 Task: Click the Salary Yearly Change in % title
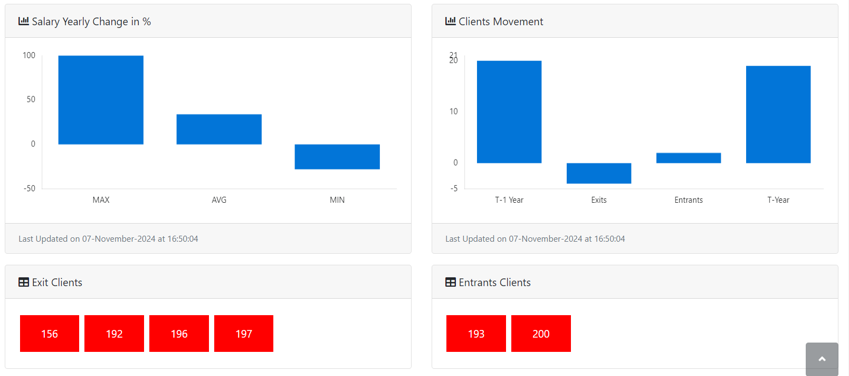pos(91,22)
